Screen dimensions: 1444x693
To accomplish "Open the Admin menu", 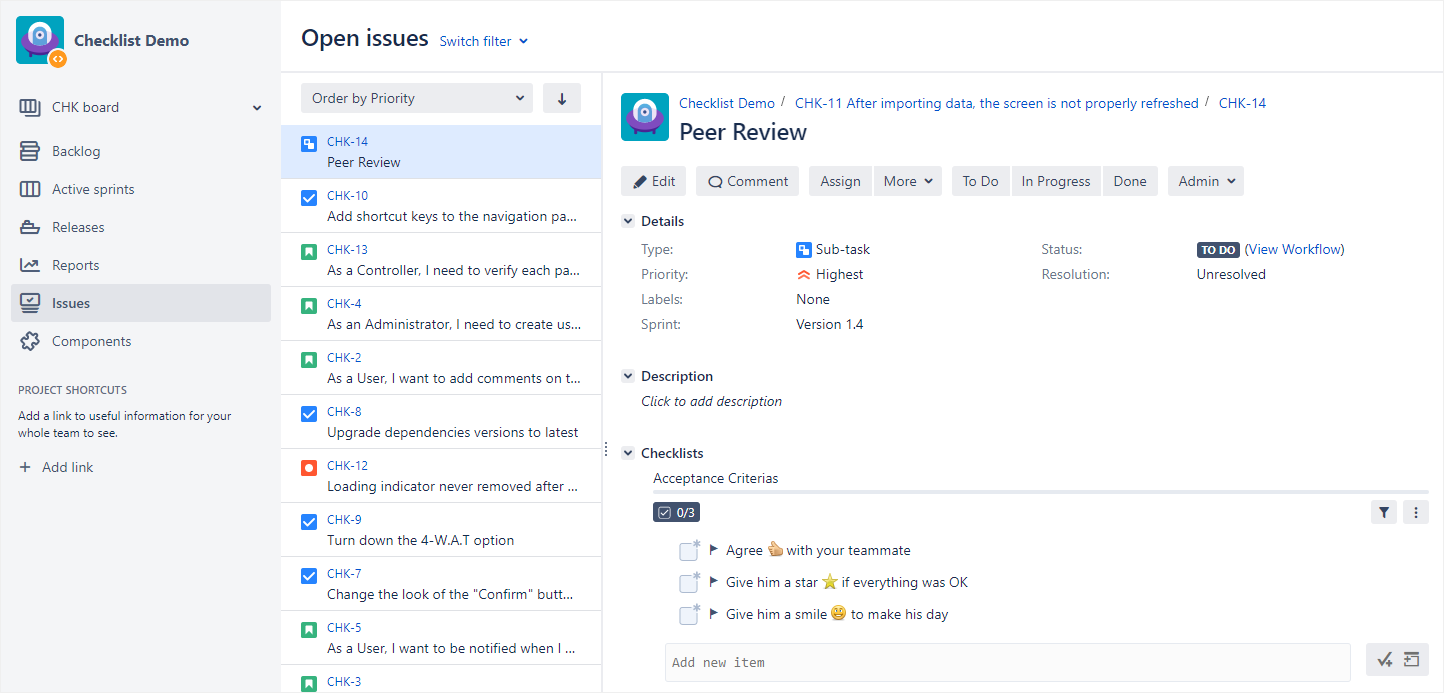I will [x=1205, y=180].
